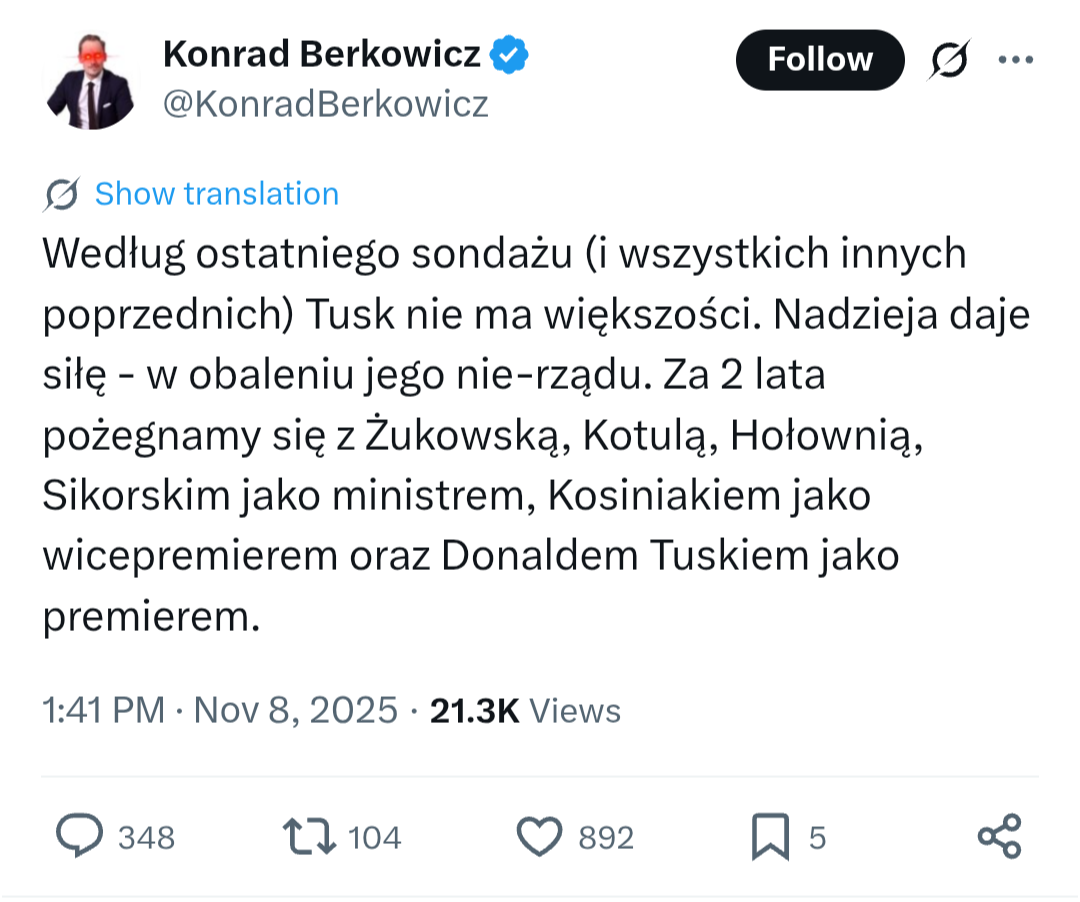Click the 104 reposts count
This screenshot has width=1080, height=902.
coord(375,838)
